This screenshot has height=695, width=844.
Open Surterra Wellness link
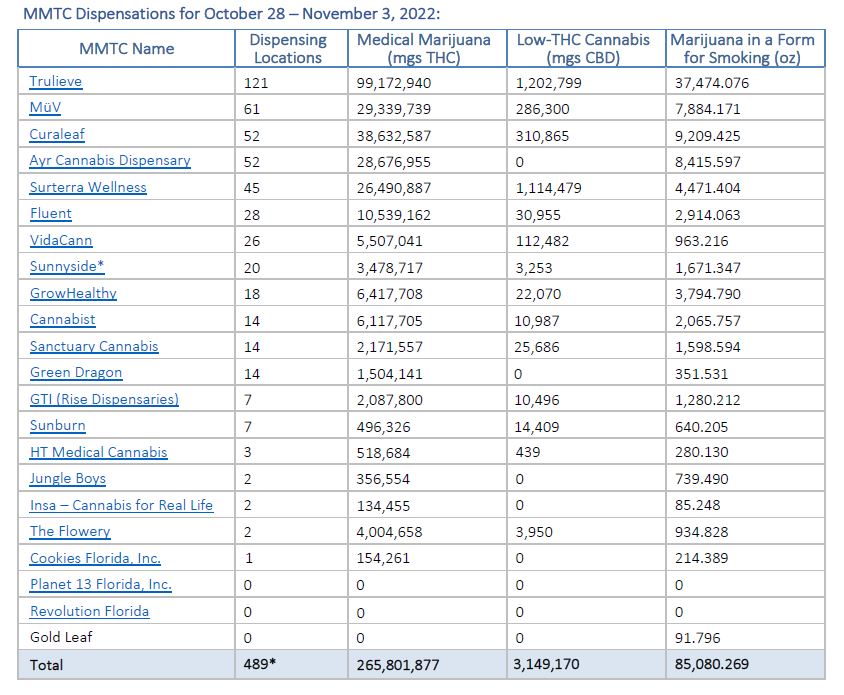88,187
